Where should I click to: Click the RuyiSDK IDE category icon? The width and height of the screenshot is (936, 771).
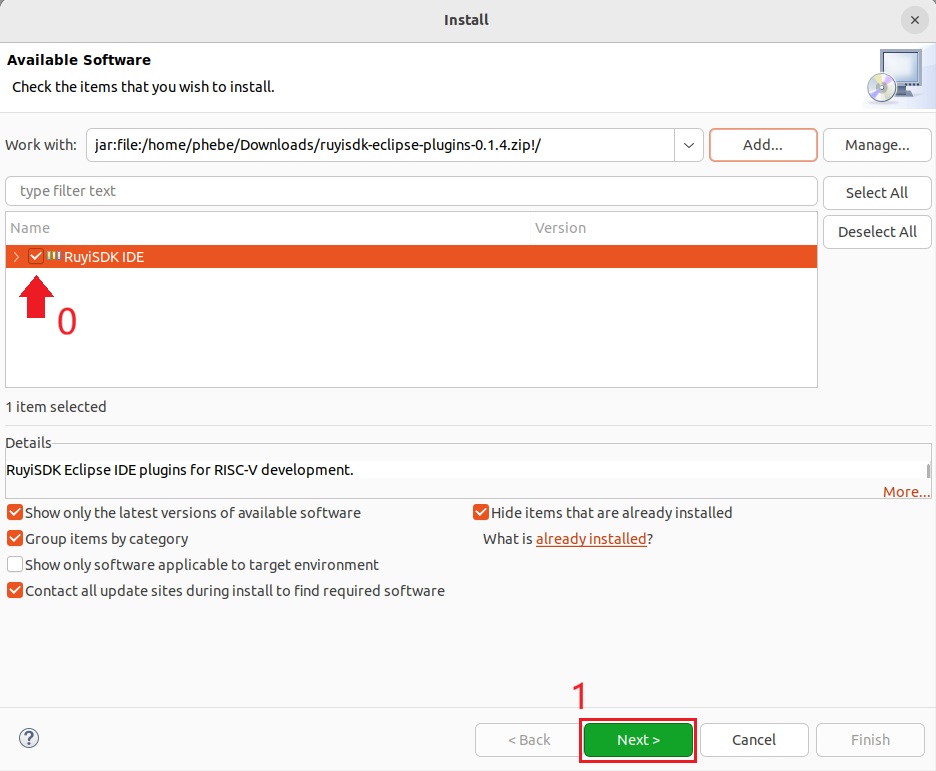point(54,256)
